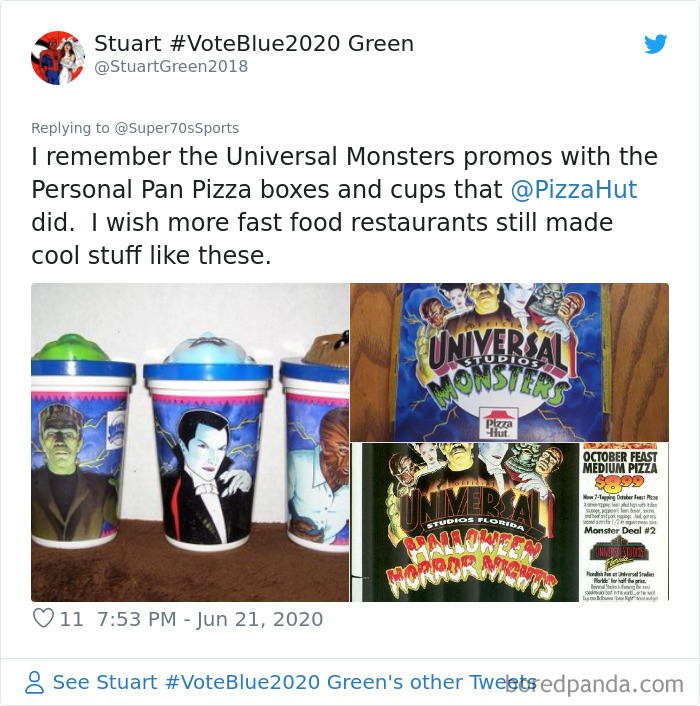Open the @Super70sSports reply handle
Image resolution: width=700 pixels, height=706 pixels.
click(176, 128)
